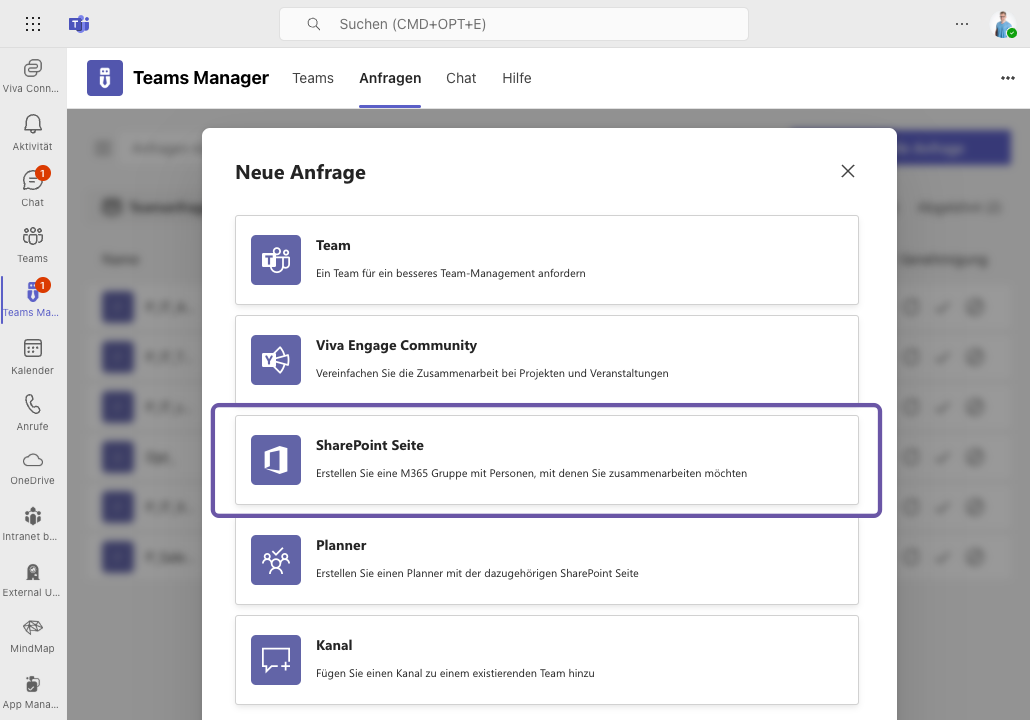Select the Planner request option
Image resolution: width=1030 pixels, height=720 pixels.
tap(546, 560)
